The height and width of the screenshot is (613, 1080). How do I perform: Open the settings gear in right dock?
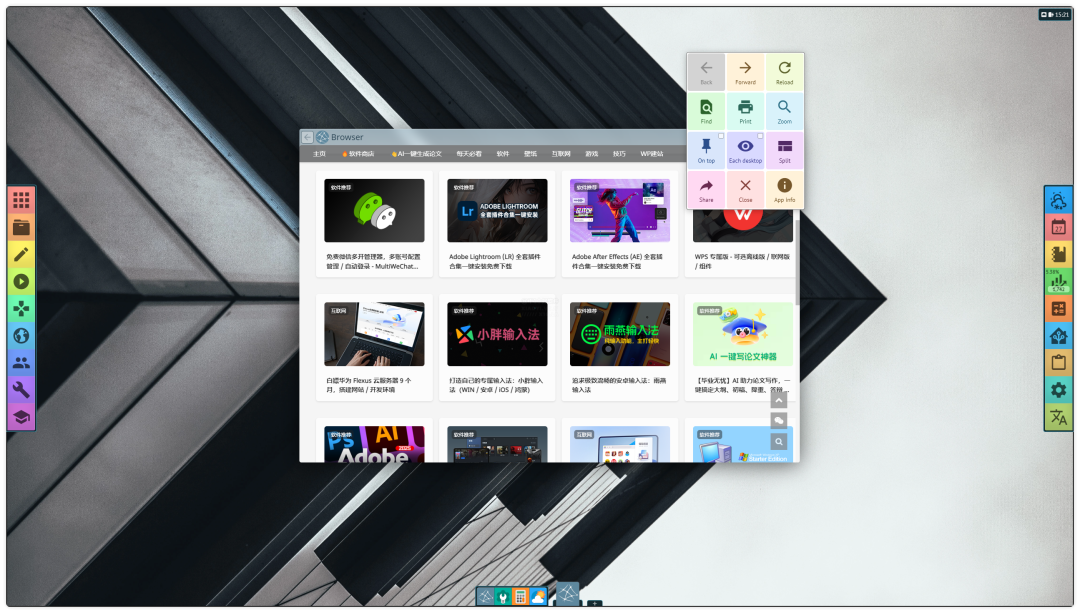[1059, 390]
